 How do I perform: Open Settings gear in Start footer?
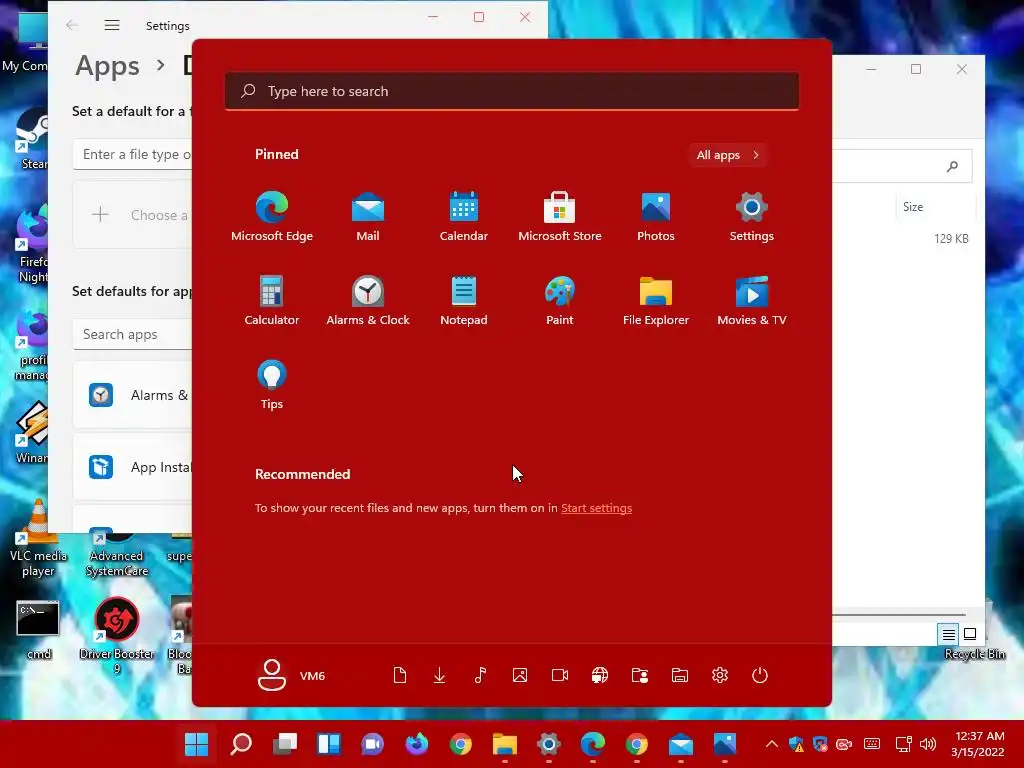click(720, 675)
